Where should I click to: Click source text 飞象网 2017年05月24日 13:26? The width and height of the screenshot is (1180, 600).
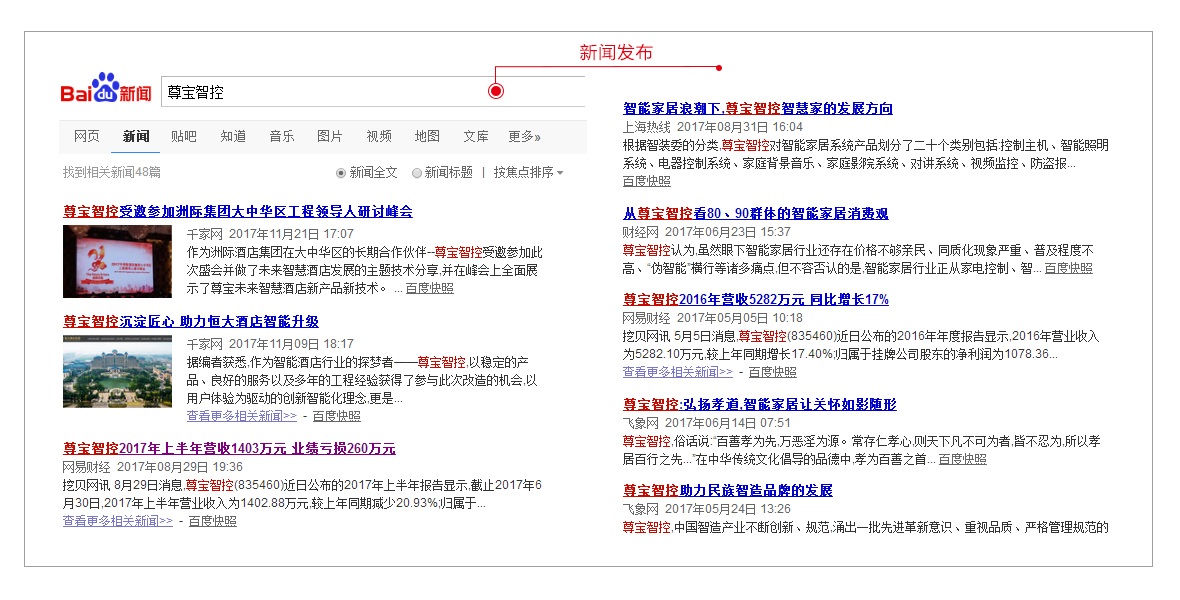click(707, 510)
